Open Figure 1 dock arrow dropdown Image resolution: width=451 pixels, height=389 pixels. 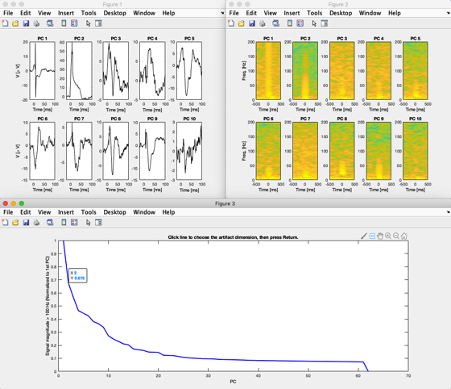click(222, 13)
